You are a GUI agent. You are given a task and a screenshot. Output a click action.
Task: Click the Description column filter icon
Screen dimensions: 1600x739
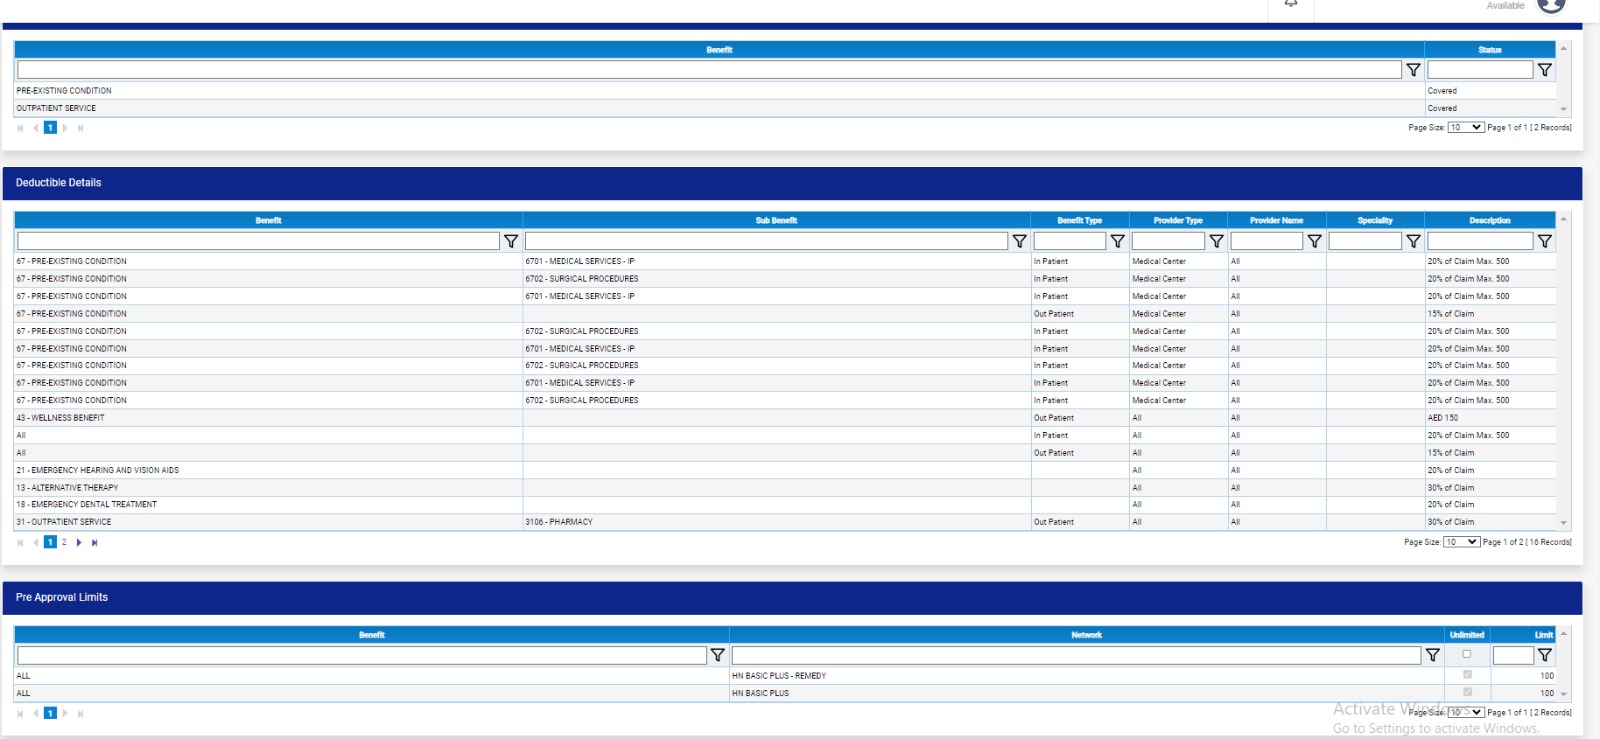[x=1544, y=241]
